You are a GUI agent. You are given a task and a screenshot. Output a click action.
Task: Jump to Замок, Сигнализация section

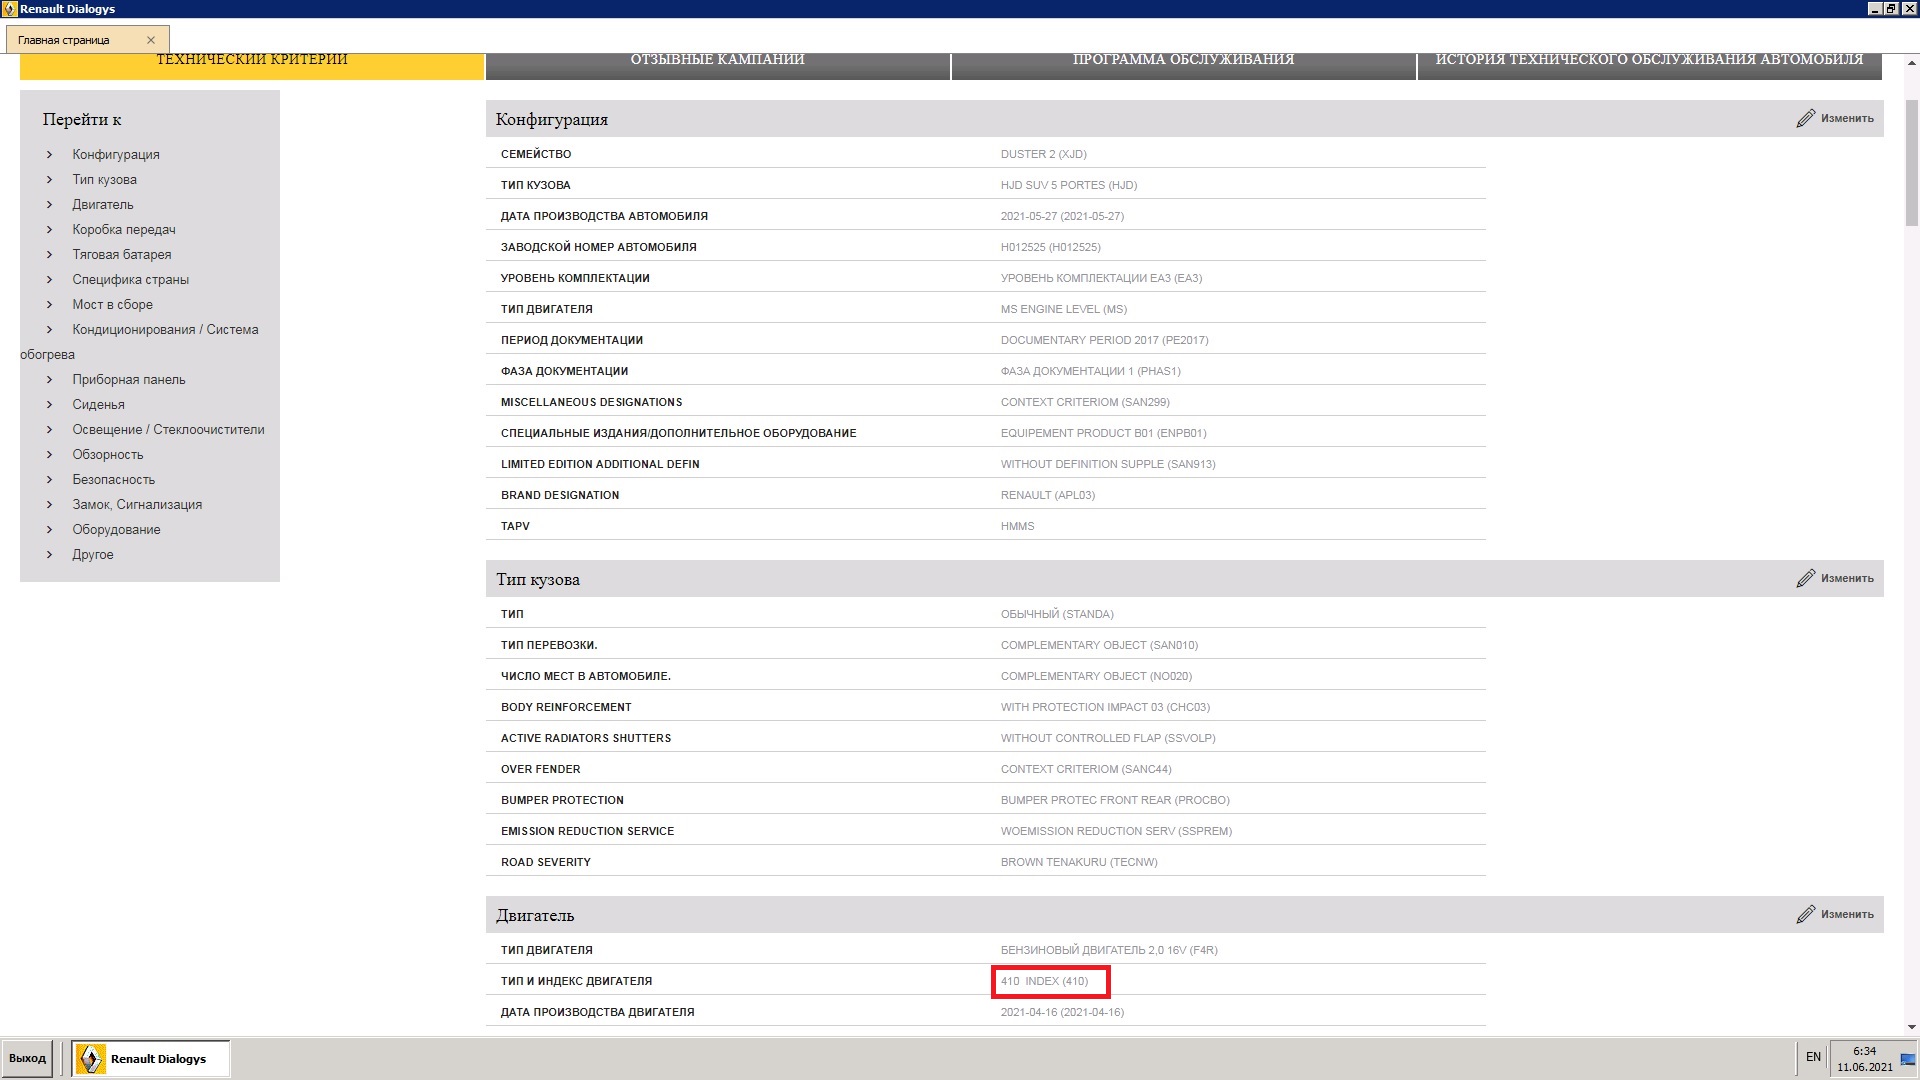click(x=137, y=504)
